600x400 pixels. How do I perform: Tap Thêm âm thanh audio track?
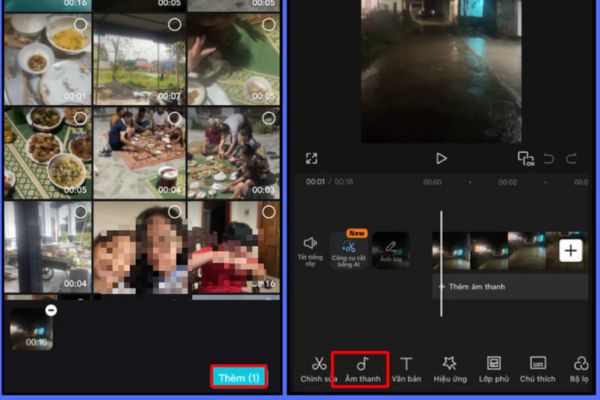pyautogui.click(x=476, y=287)
